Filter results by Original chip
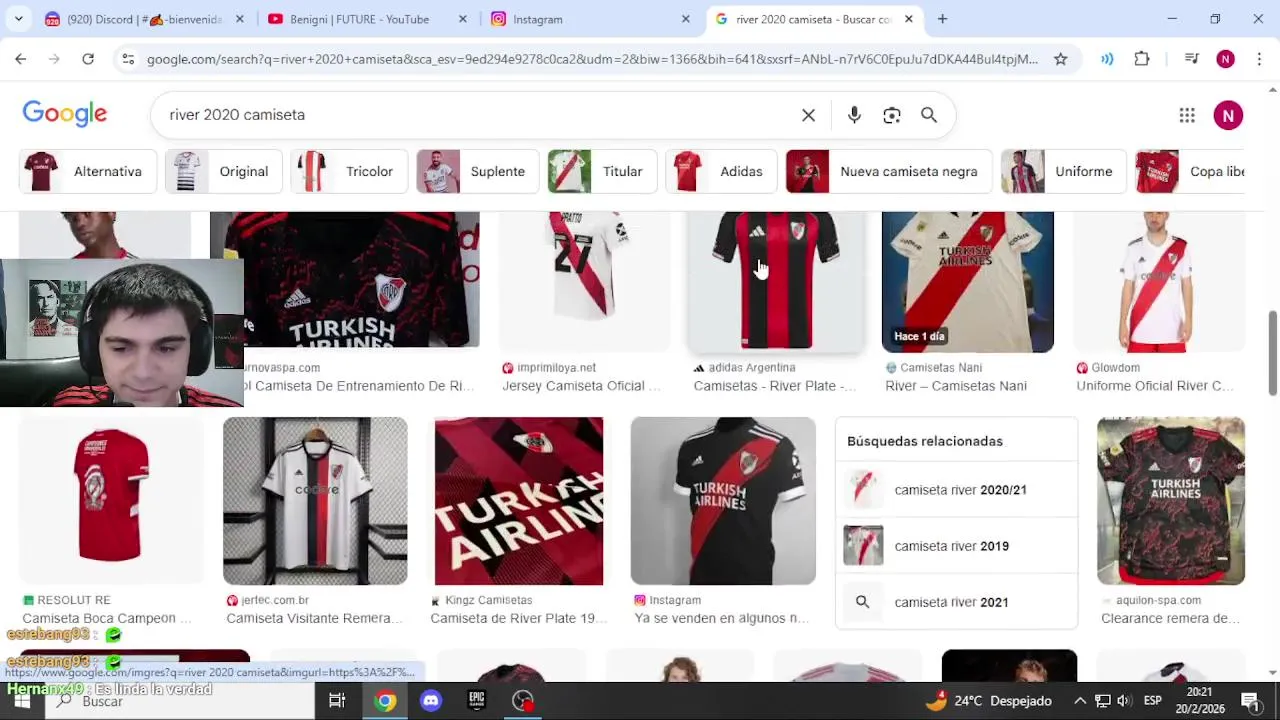The image size is (1280, 720). tap(223, 171)
